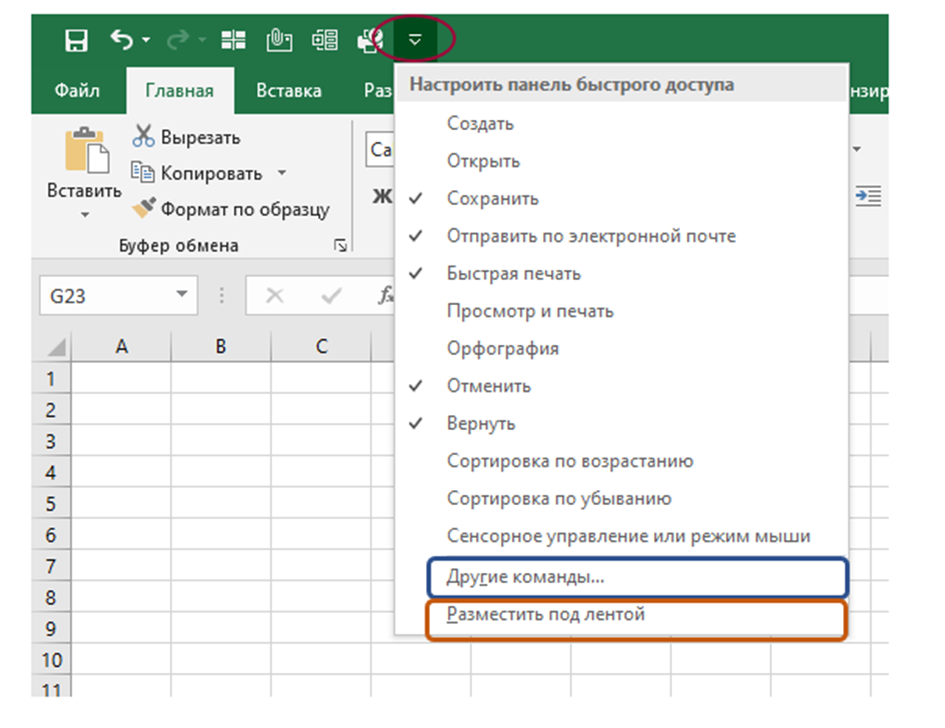Switch to the Главная tab
This screenshot has width=945, height=728.
[180, 90]
